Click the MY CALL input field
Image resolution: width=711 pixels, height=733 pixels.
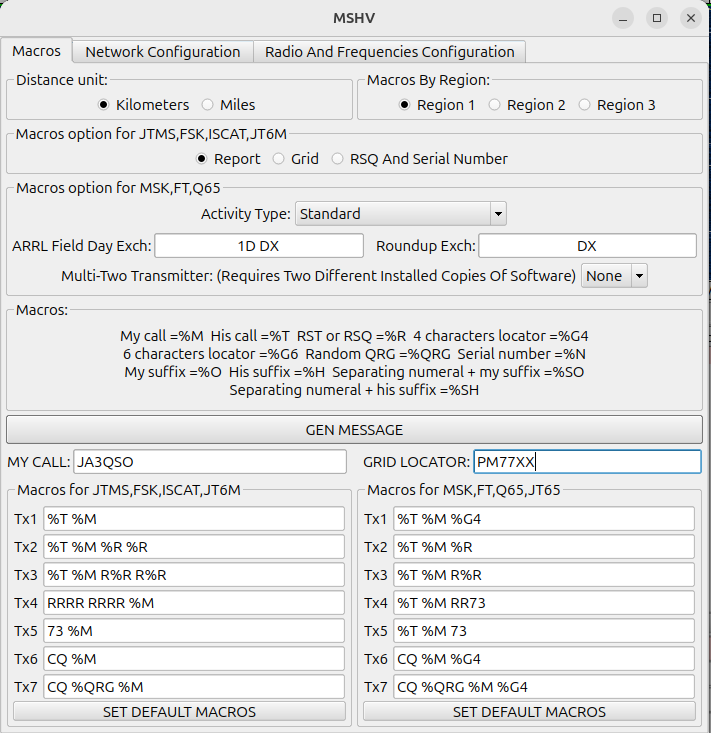click(x=210, y=462)
